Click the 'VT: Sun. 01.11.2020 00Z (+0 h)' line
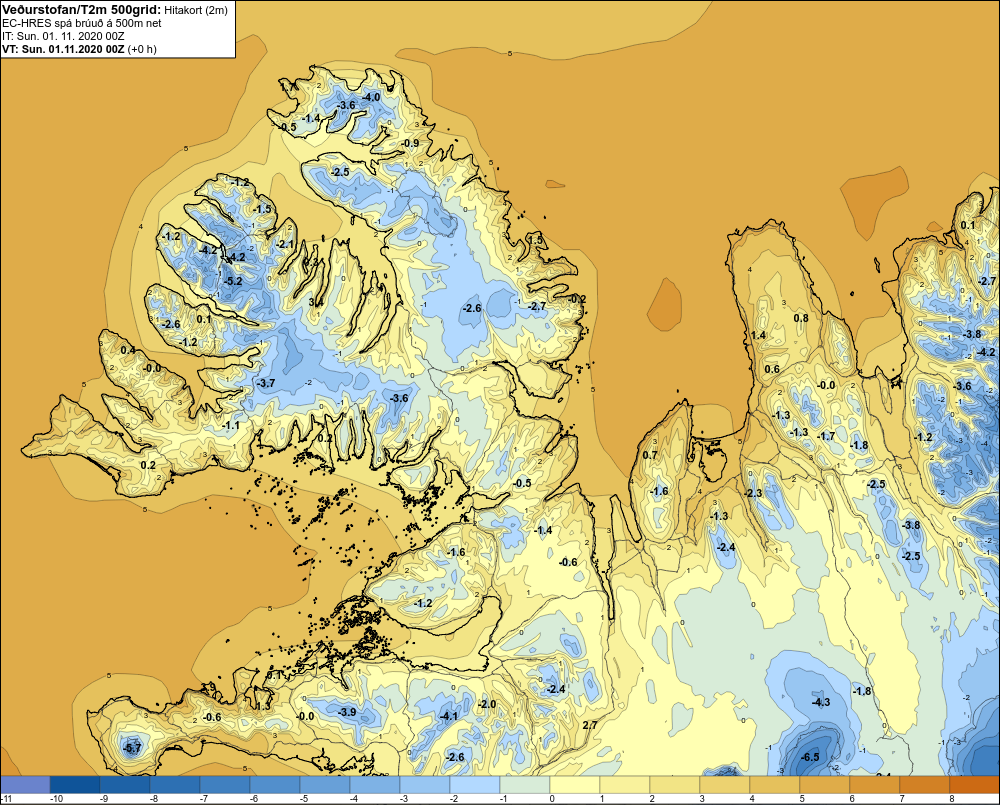Image resolution: width=1000 pixels, height=805 pixels. tap(79, 49)
